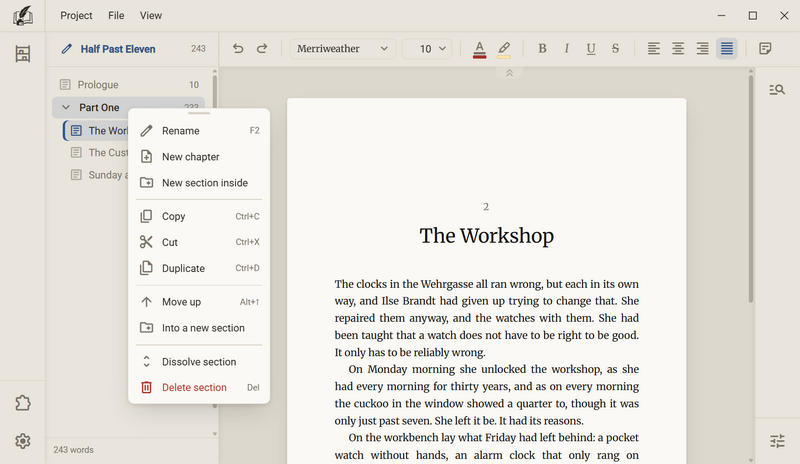Choose Move up from the context menu
This screenshot has height=464, width=800.
tap(199, 302)
